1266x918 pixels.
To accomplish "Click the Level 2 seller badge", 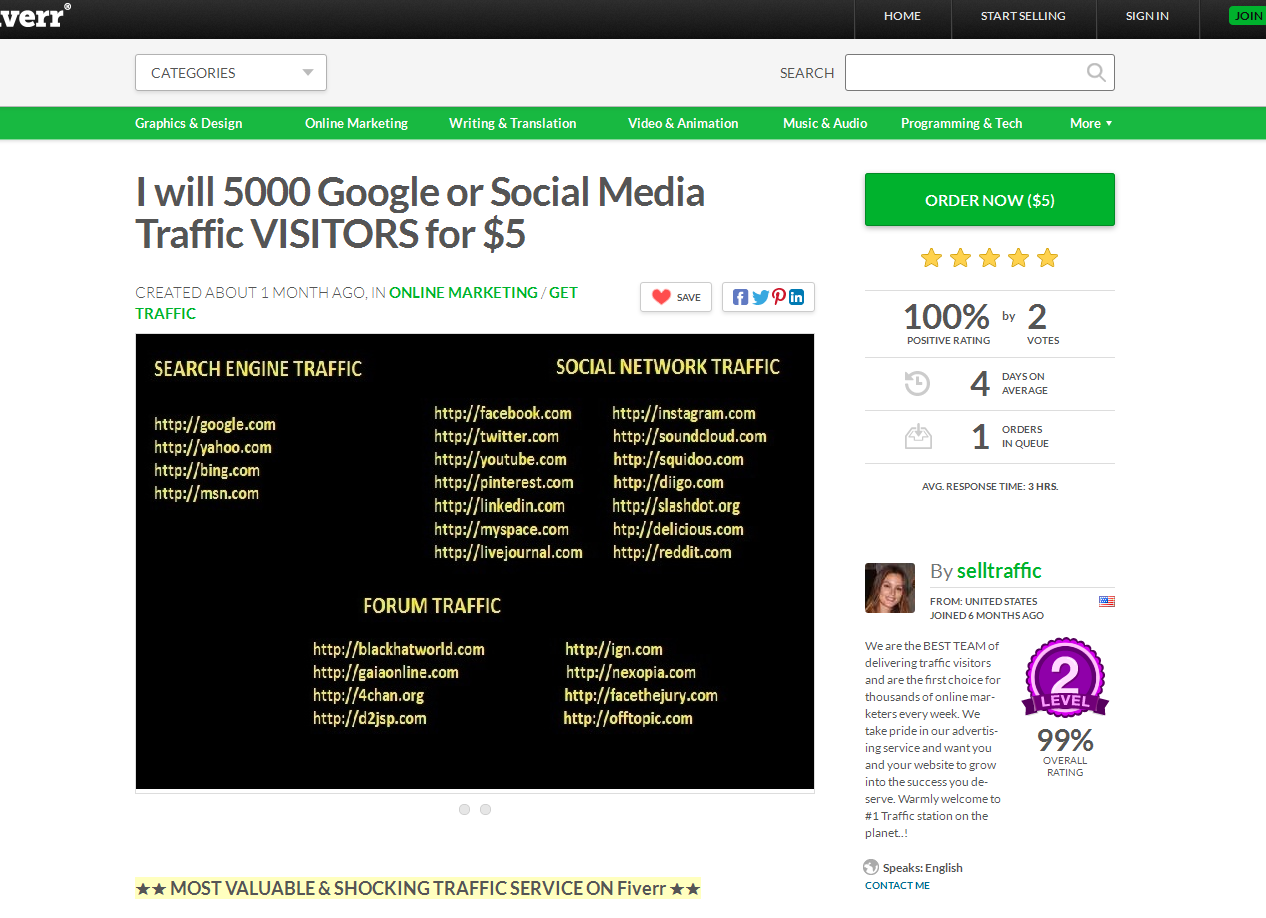I will pyautogui.click(x=1065, y=678).
